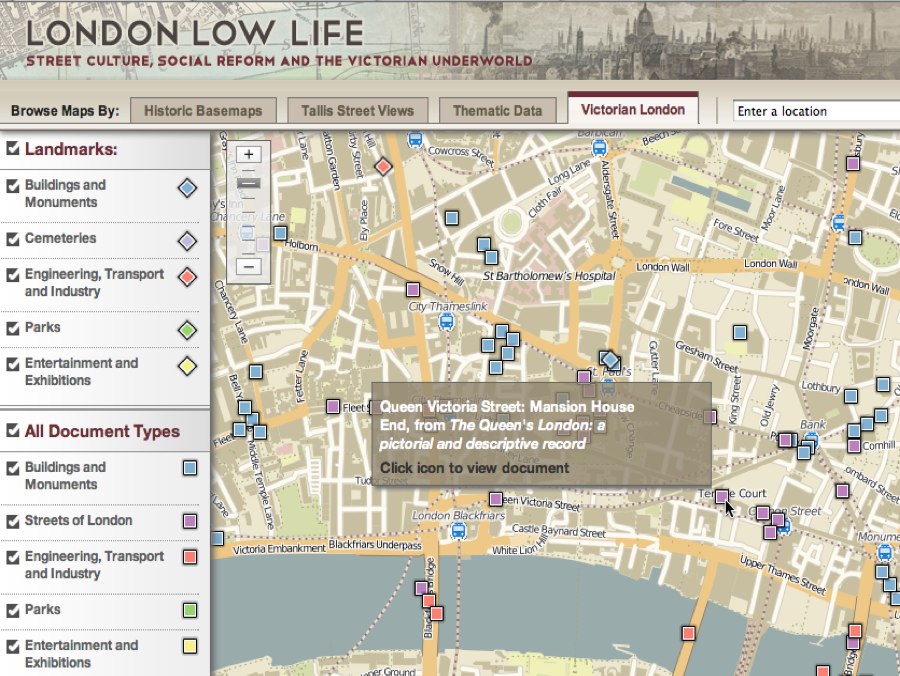The height and width of the screenshot is (676, 900).
Task: Open the Tallis Street Views tab
Action: (x=358, y=111)
